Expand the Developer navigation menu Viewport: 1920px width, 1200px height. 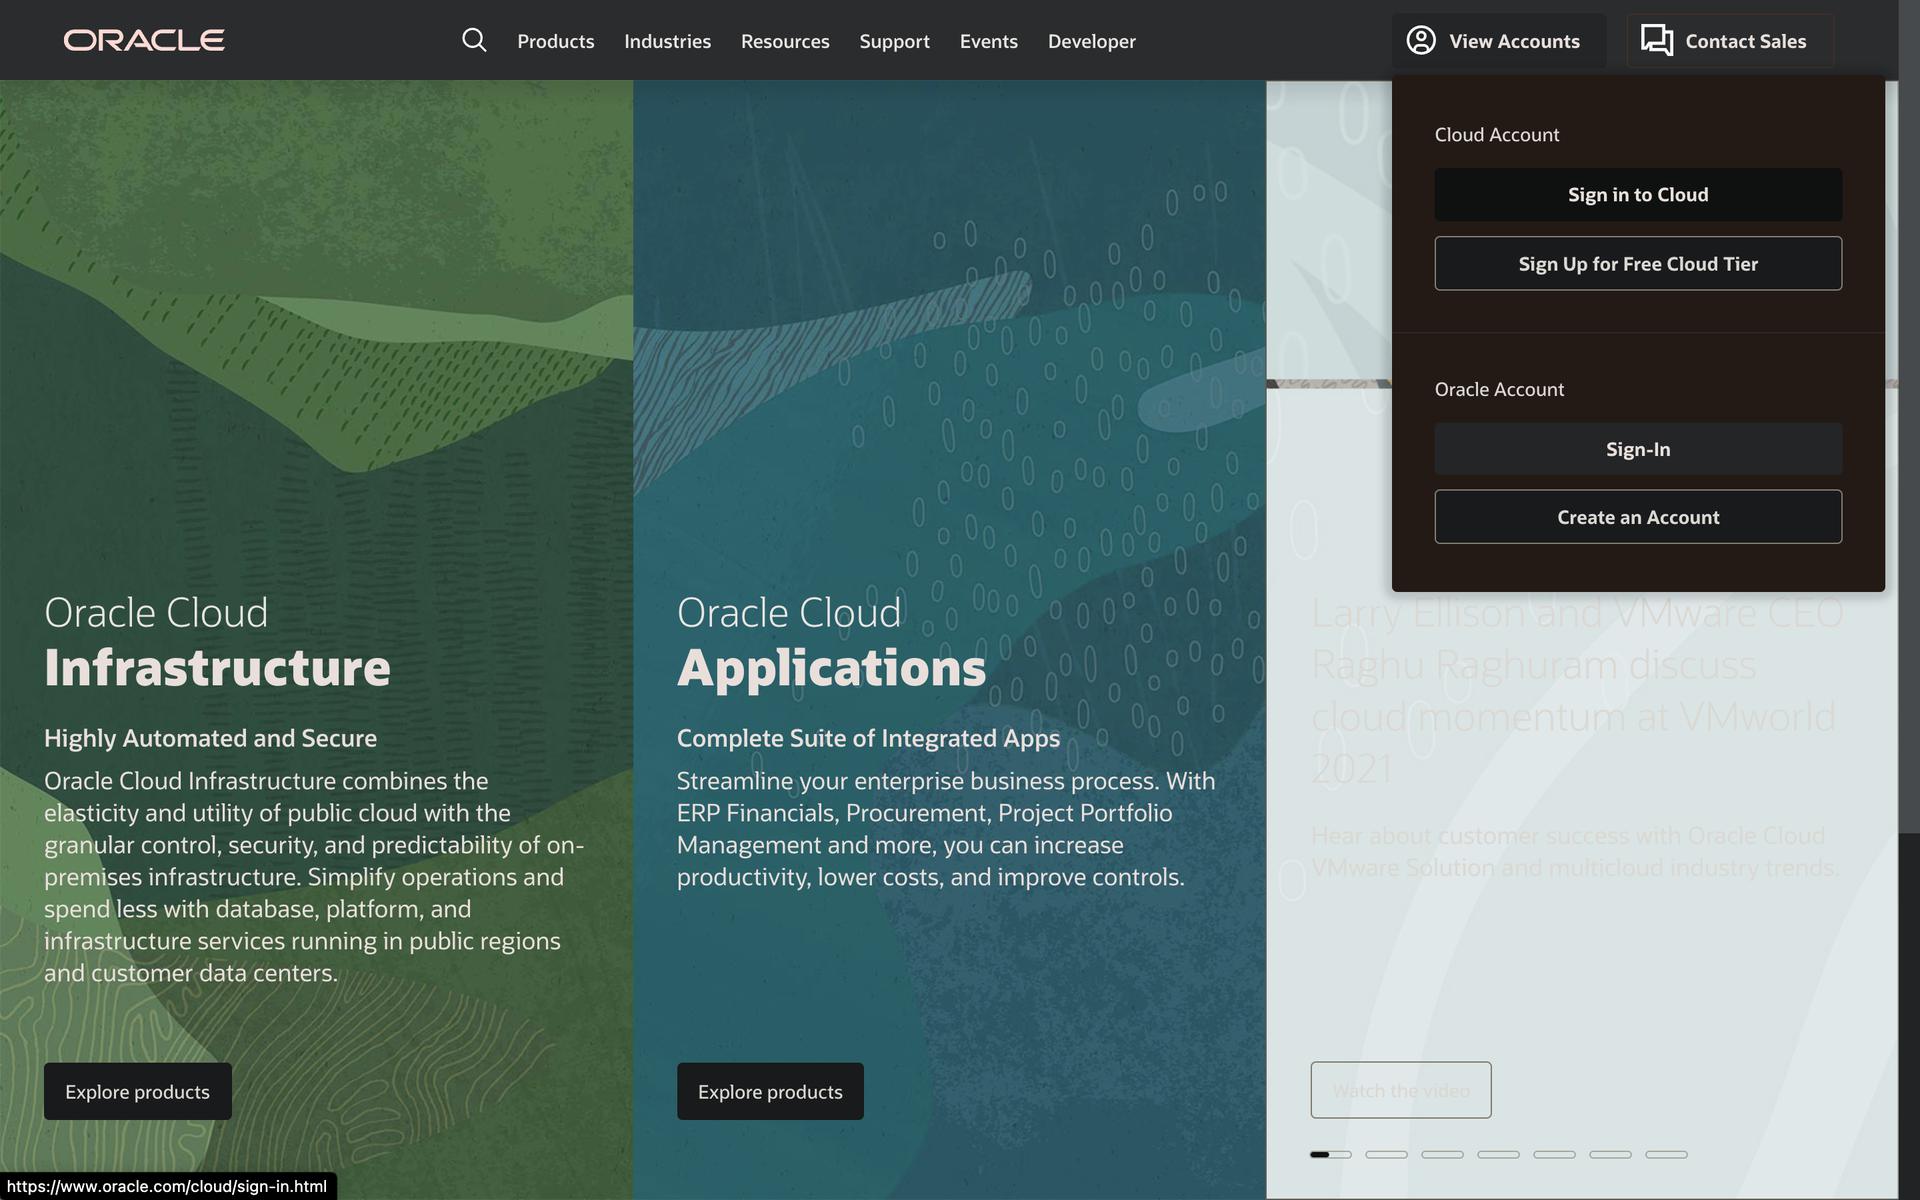[x=1091, y=41]
